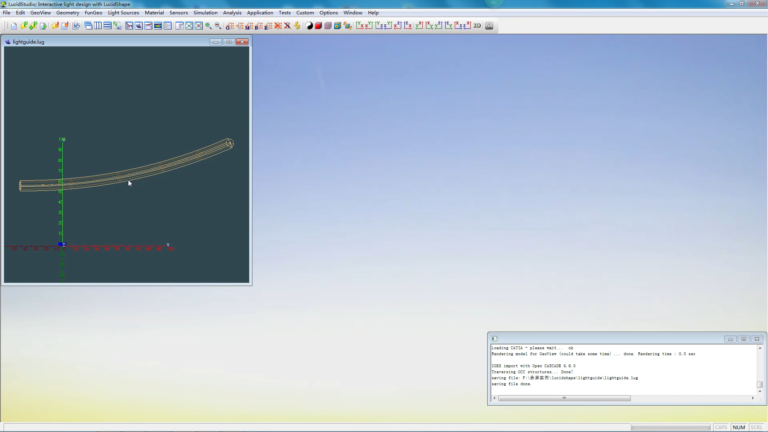Open the Material menu
The image size is (768, 432).
154,13
